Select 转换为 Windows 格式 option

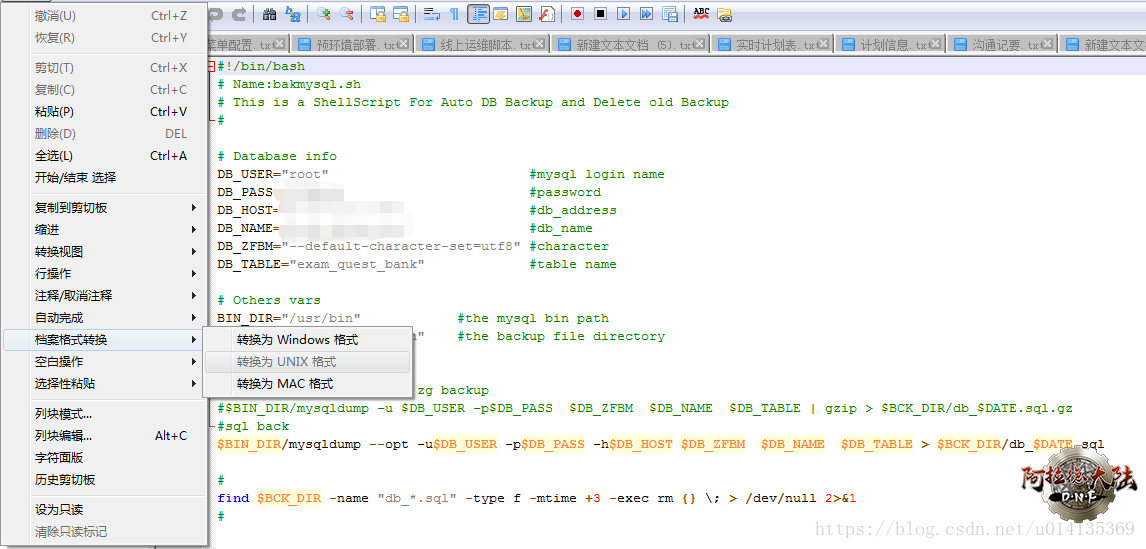pyautogui.click(x=297, y=340)
